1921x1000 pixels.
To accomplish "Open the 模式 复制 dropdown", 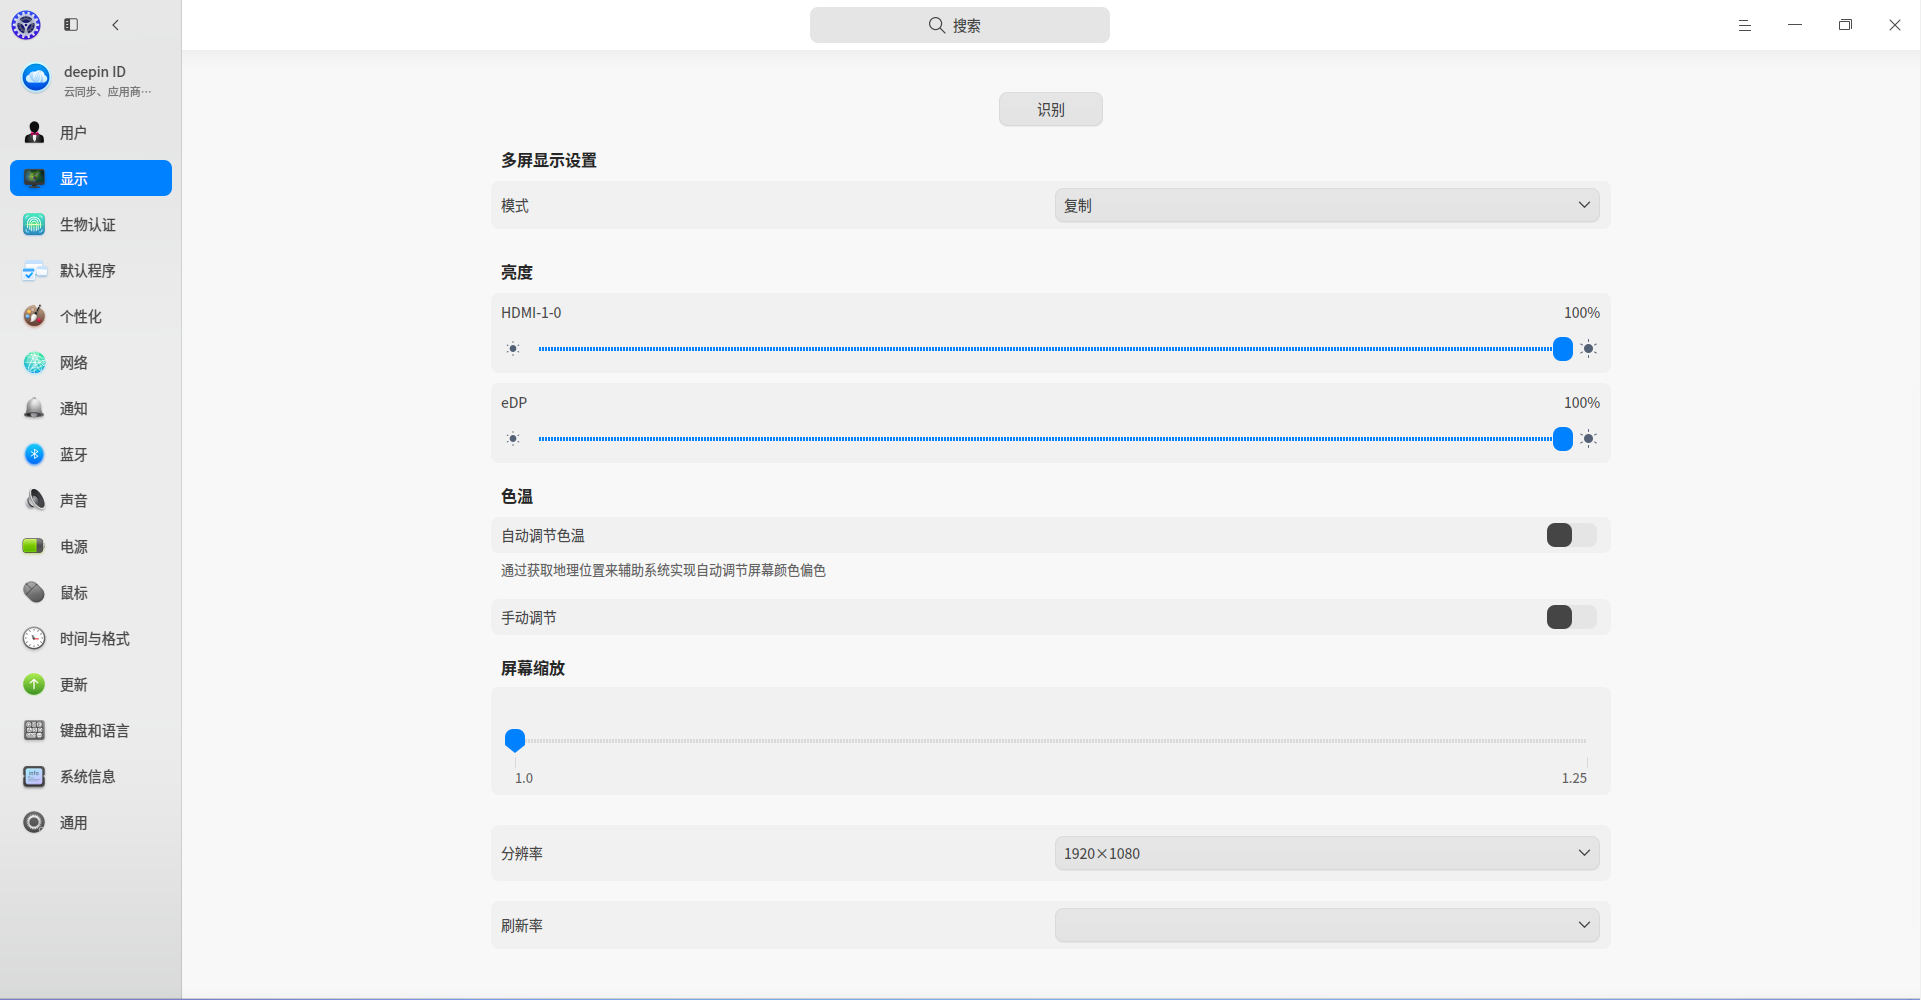I will 1327,205.
